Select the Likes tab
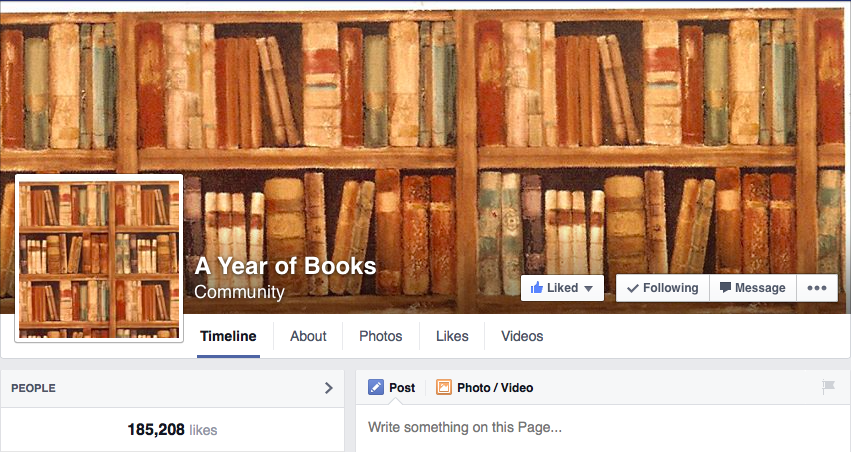Image resolution: width=851 pixels, height=452 pixels. click(x=452, y=336)
